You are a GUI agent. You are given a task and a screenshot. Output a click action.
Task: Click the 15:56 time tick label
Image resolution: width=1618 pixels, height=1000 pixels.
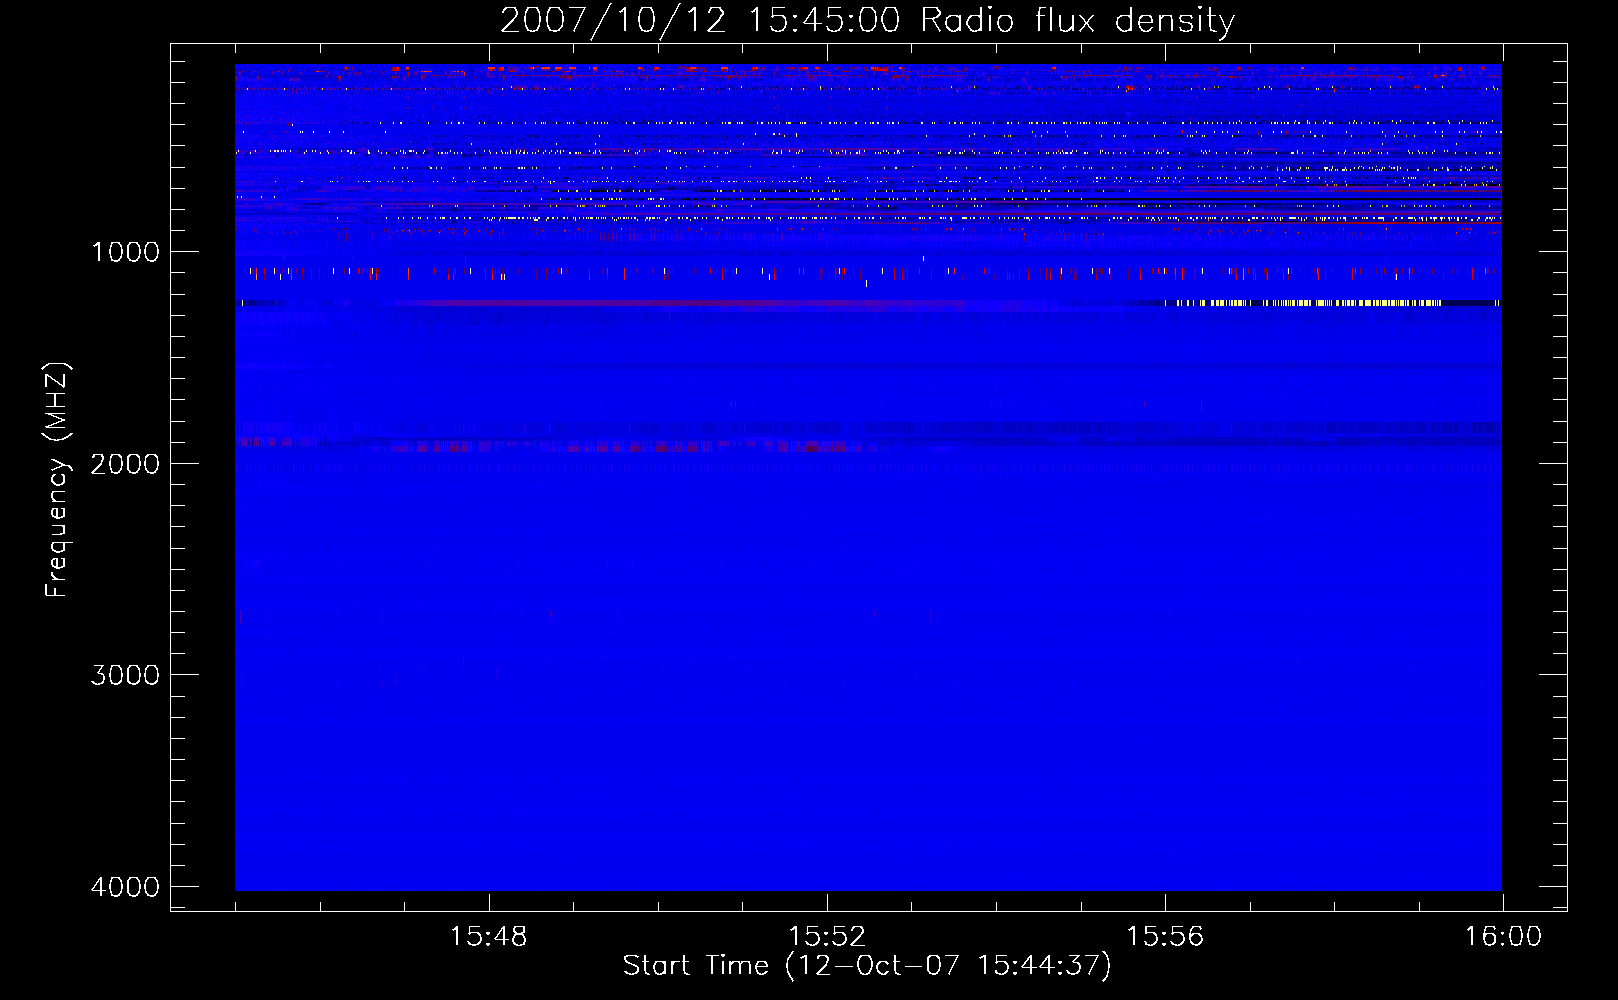point(1165,937)
